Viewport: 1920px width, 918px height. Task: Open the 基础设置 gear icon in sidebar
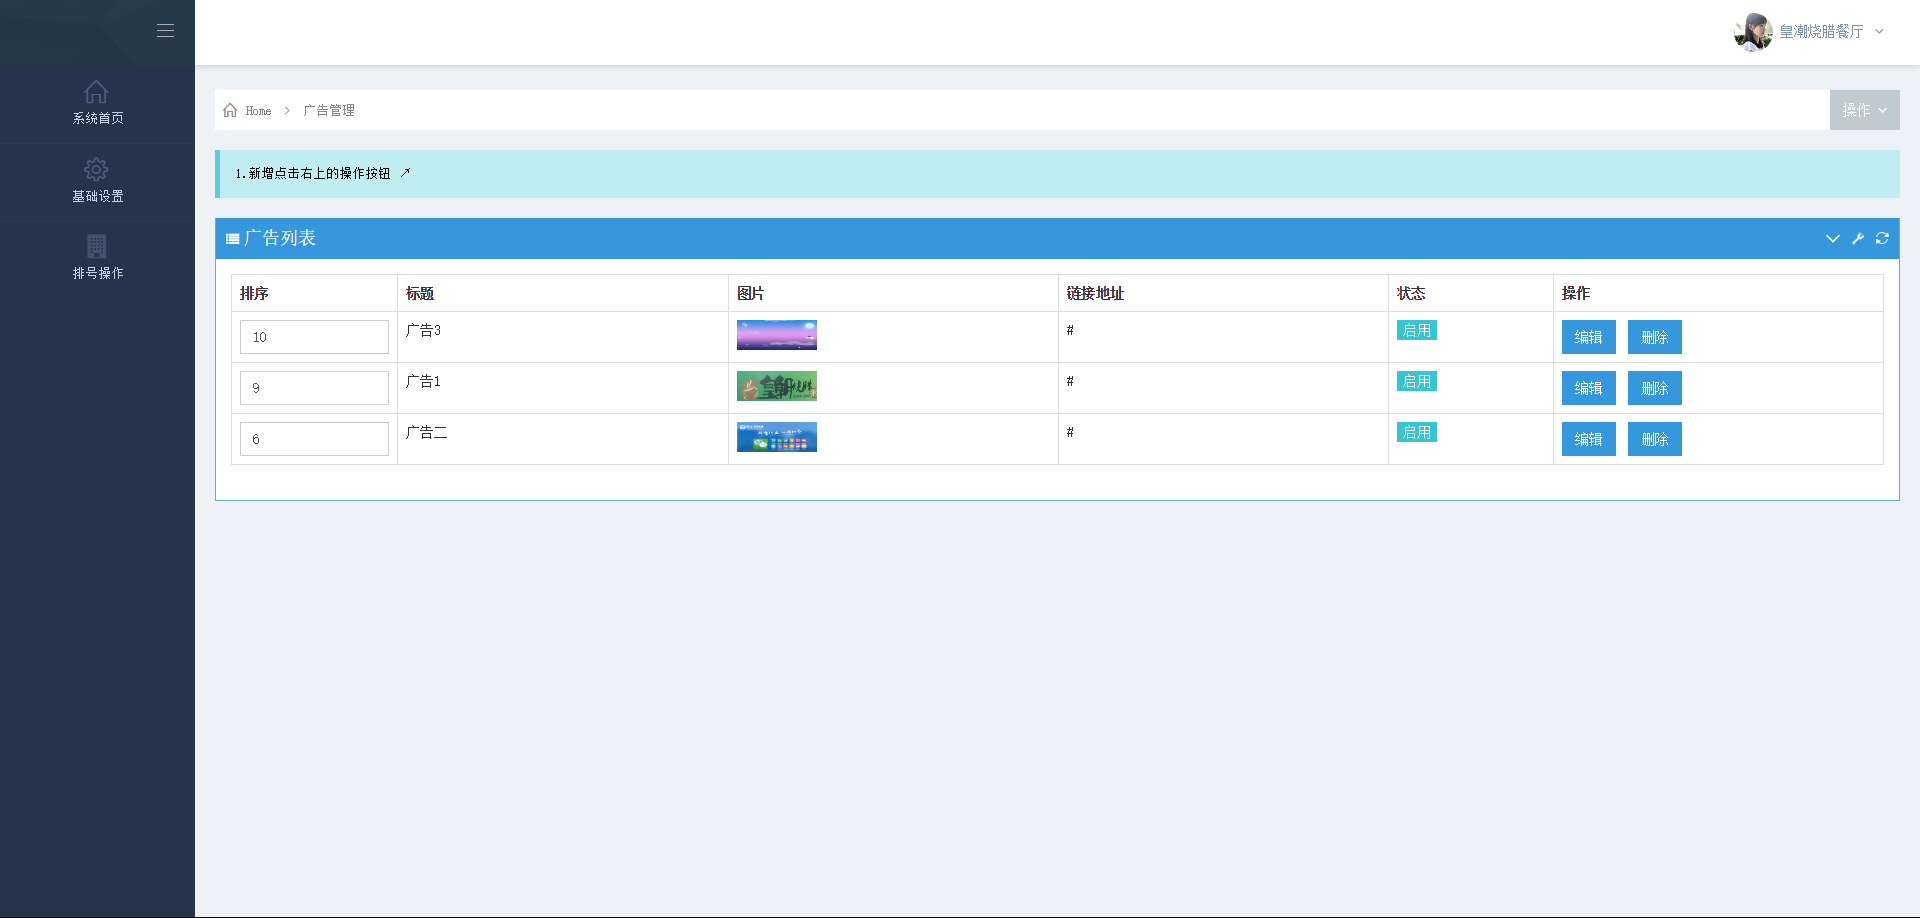tap(96, 169)
